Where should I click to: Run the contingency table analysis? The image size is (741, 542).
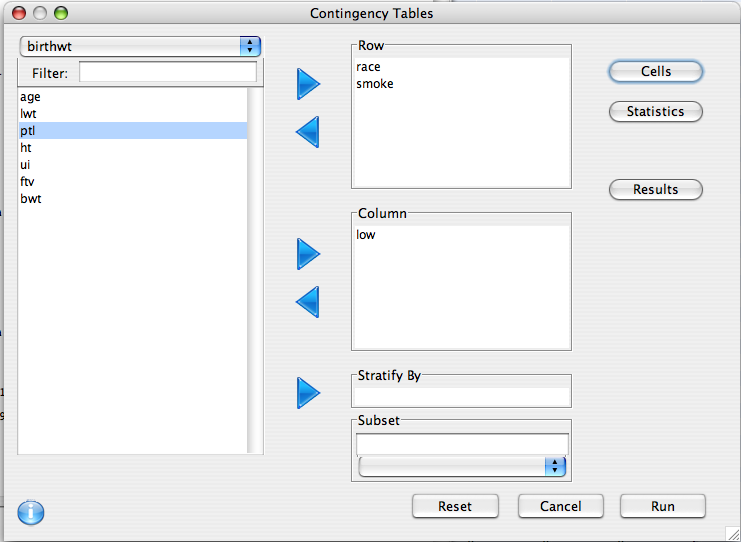coord(663,506)
